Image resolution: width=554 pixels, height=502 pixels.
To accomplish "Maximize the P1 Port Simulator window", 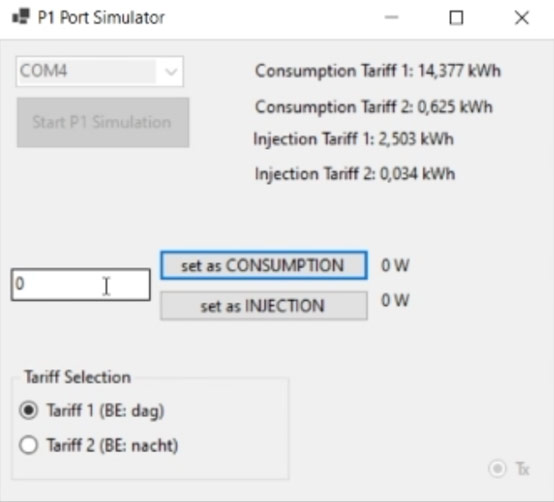I will 456,17.
